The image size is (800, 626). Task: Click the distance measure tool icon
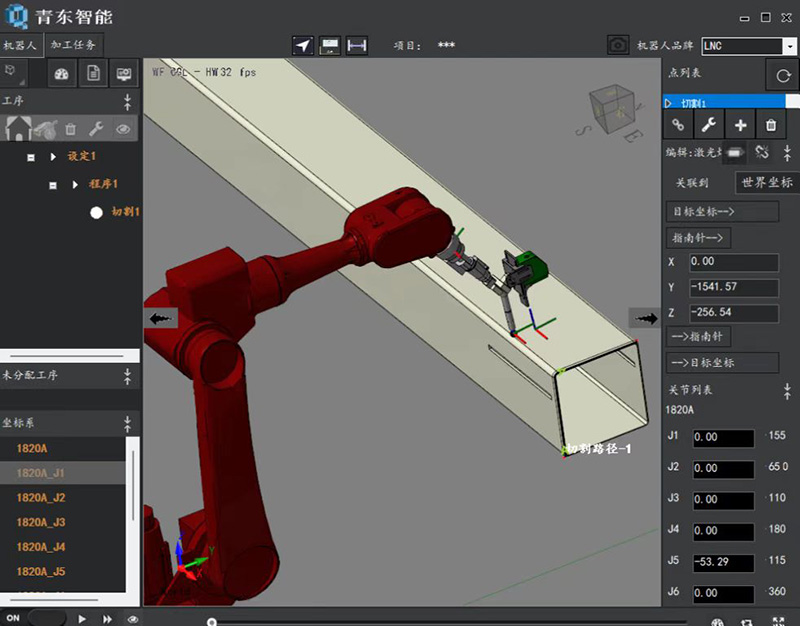[356, 46]
